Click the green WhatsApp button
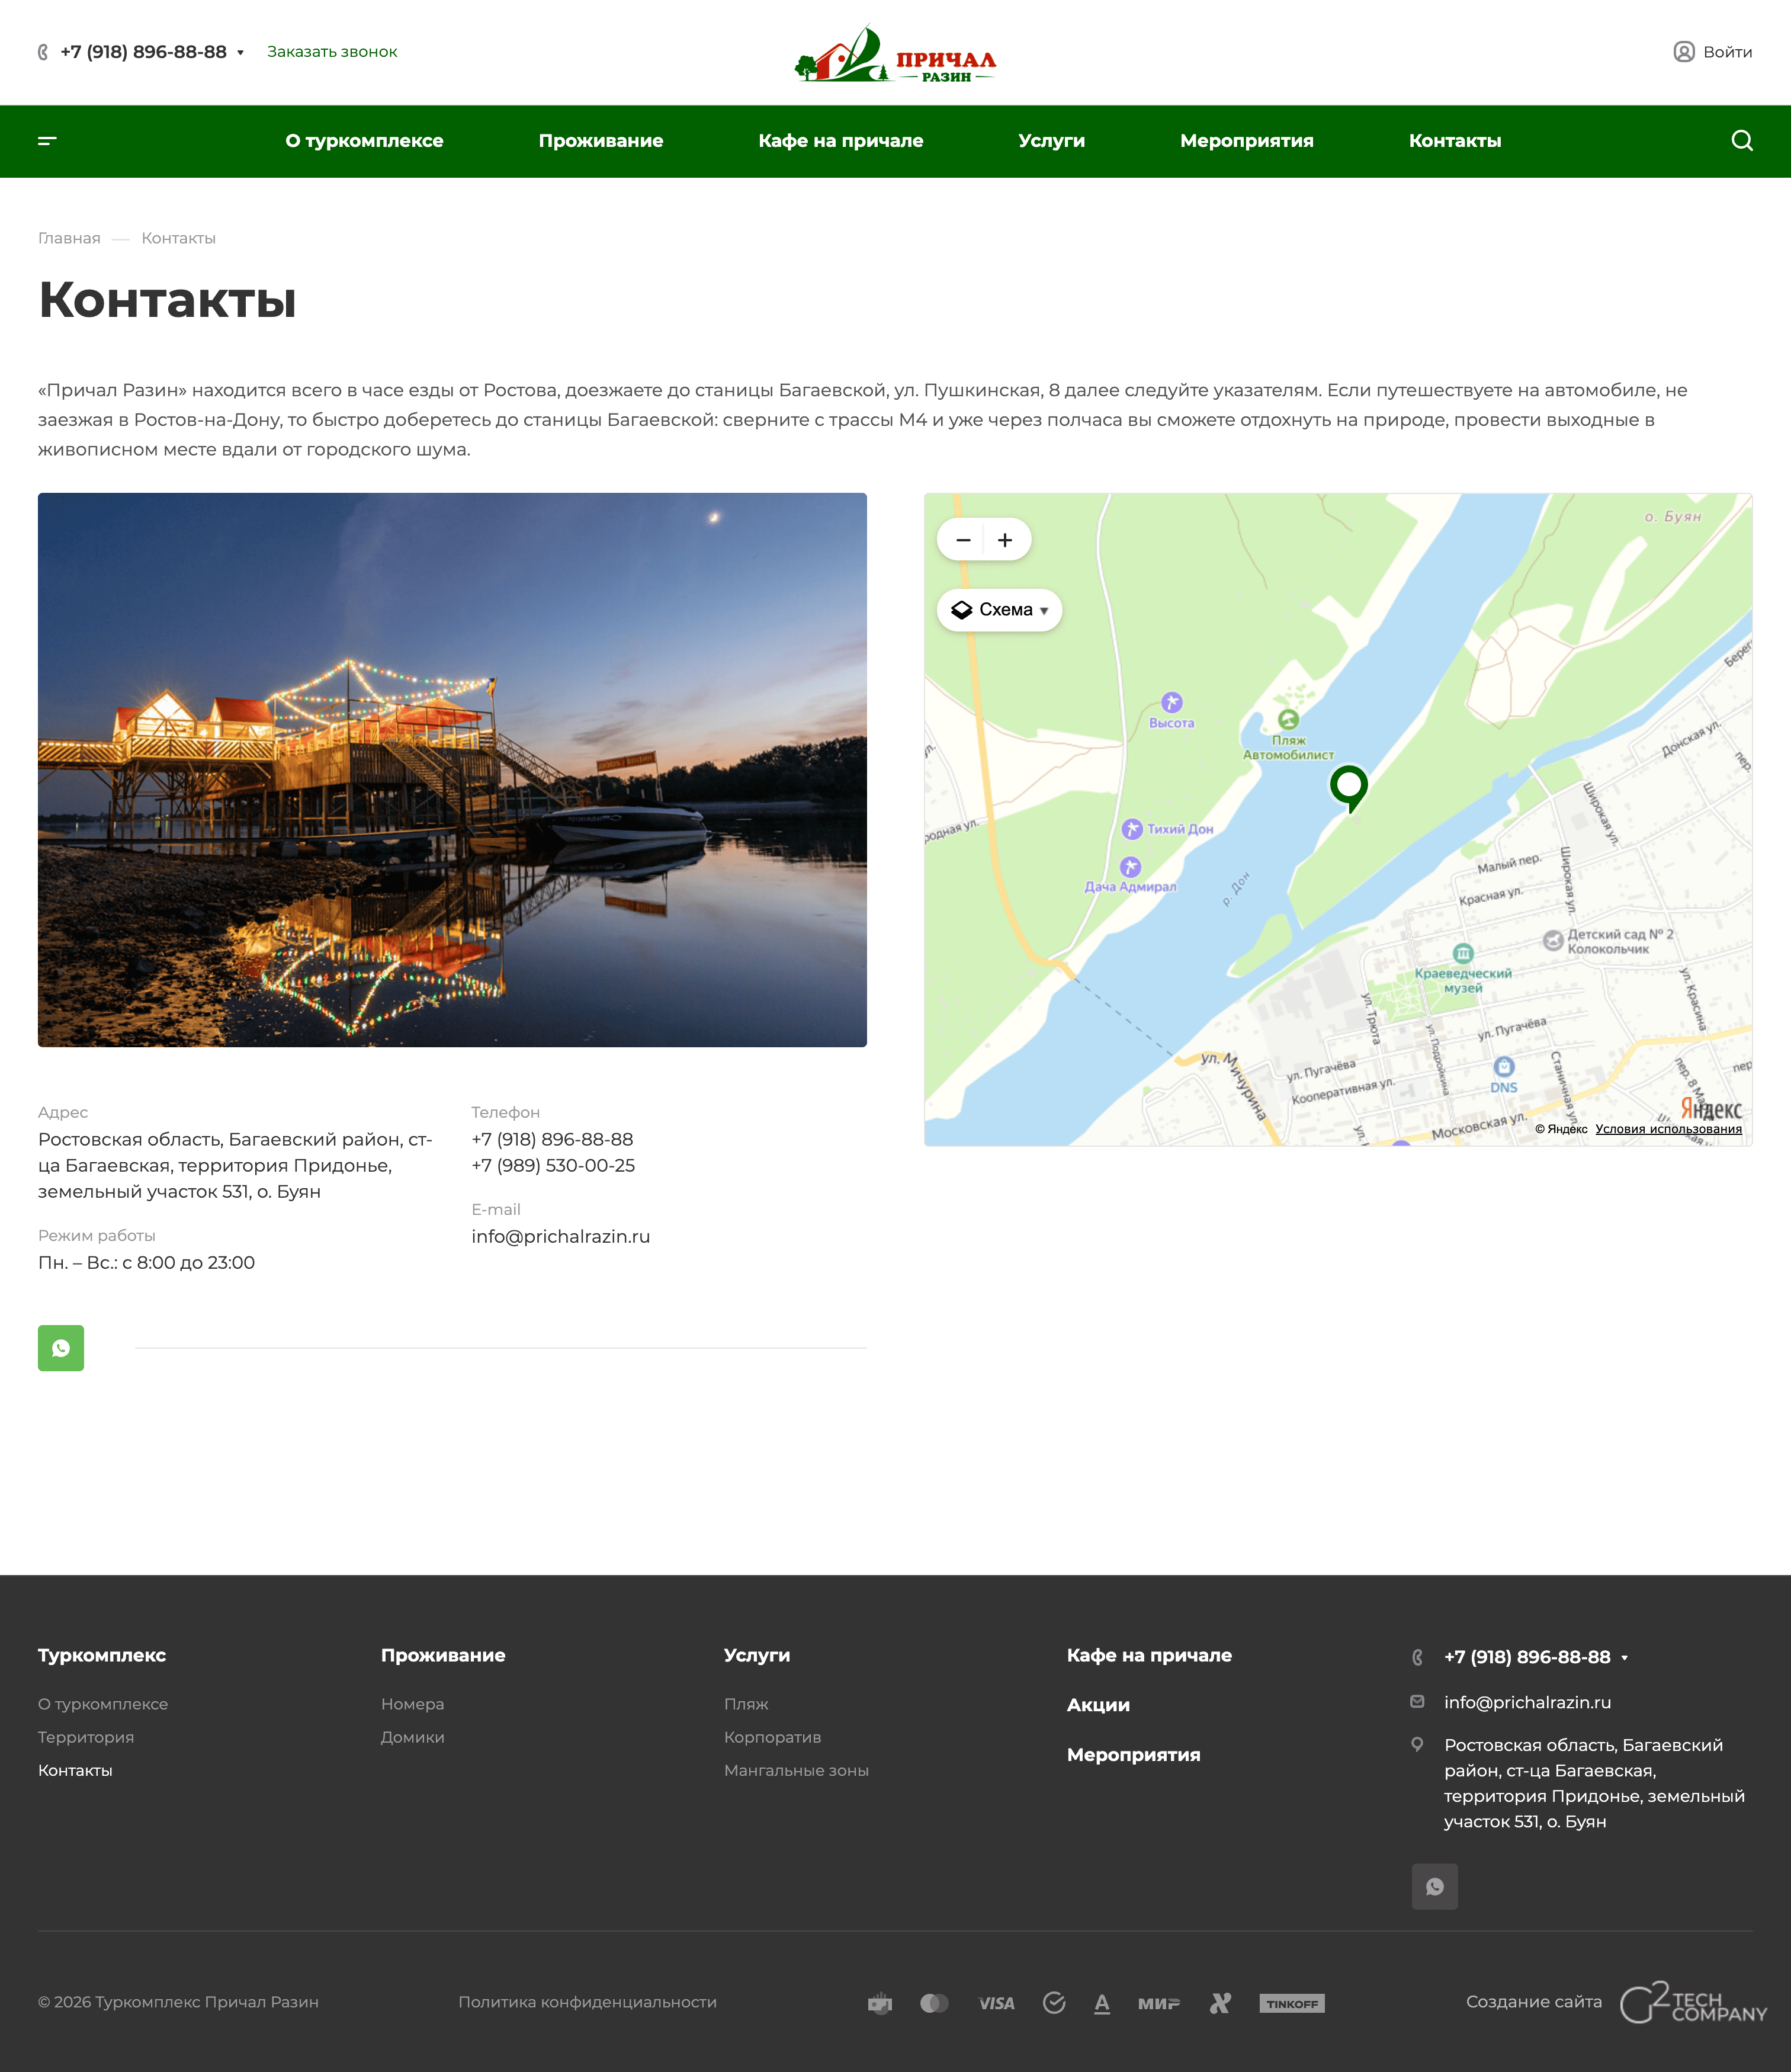 click(x=61, y=1348)
